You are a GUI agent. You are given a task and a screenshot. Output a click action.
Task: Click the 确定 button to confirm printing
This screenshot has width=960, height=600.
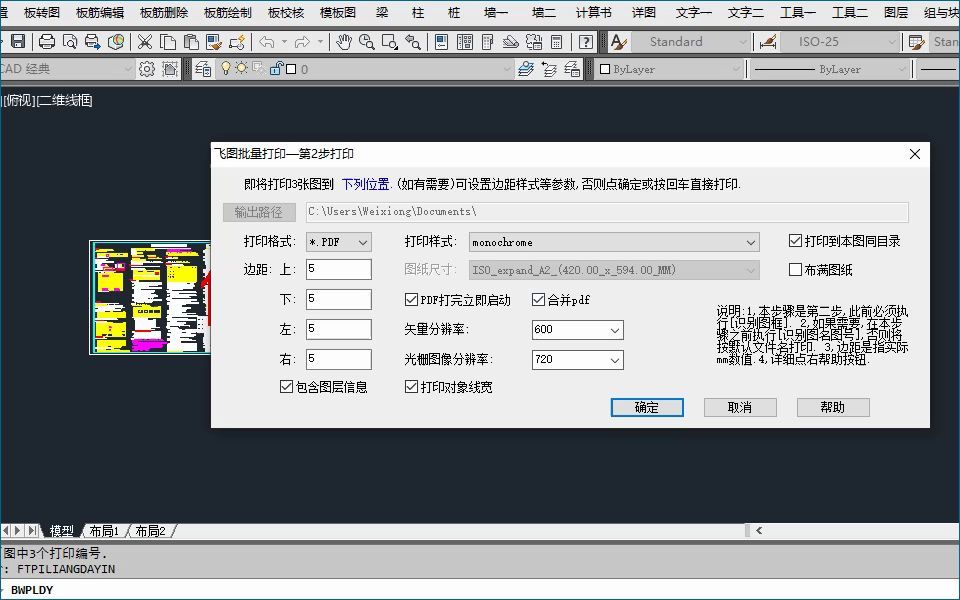point(646,407)
